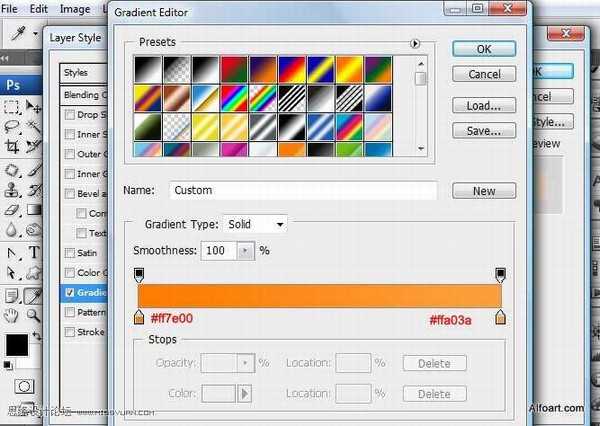Image resolution: width=600 pixels, height=426 pixels.
Task: Select the Magic Wand tool
Action: [x=33, y=127]
